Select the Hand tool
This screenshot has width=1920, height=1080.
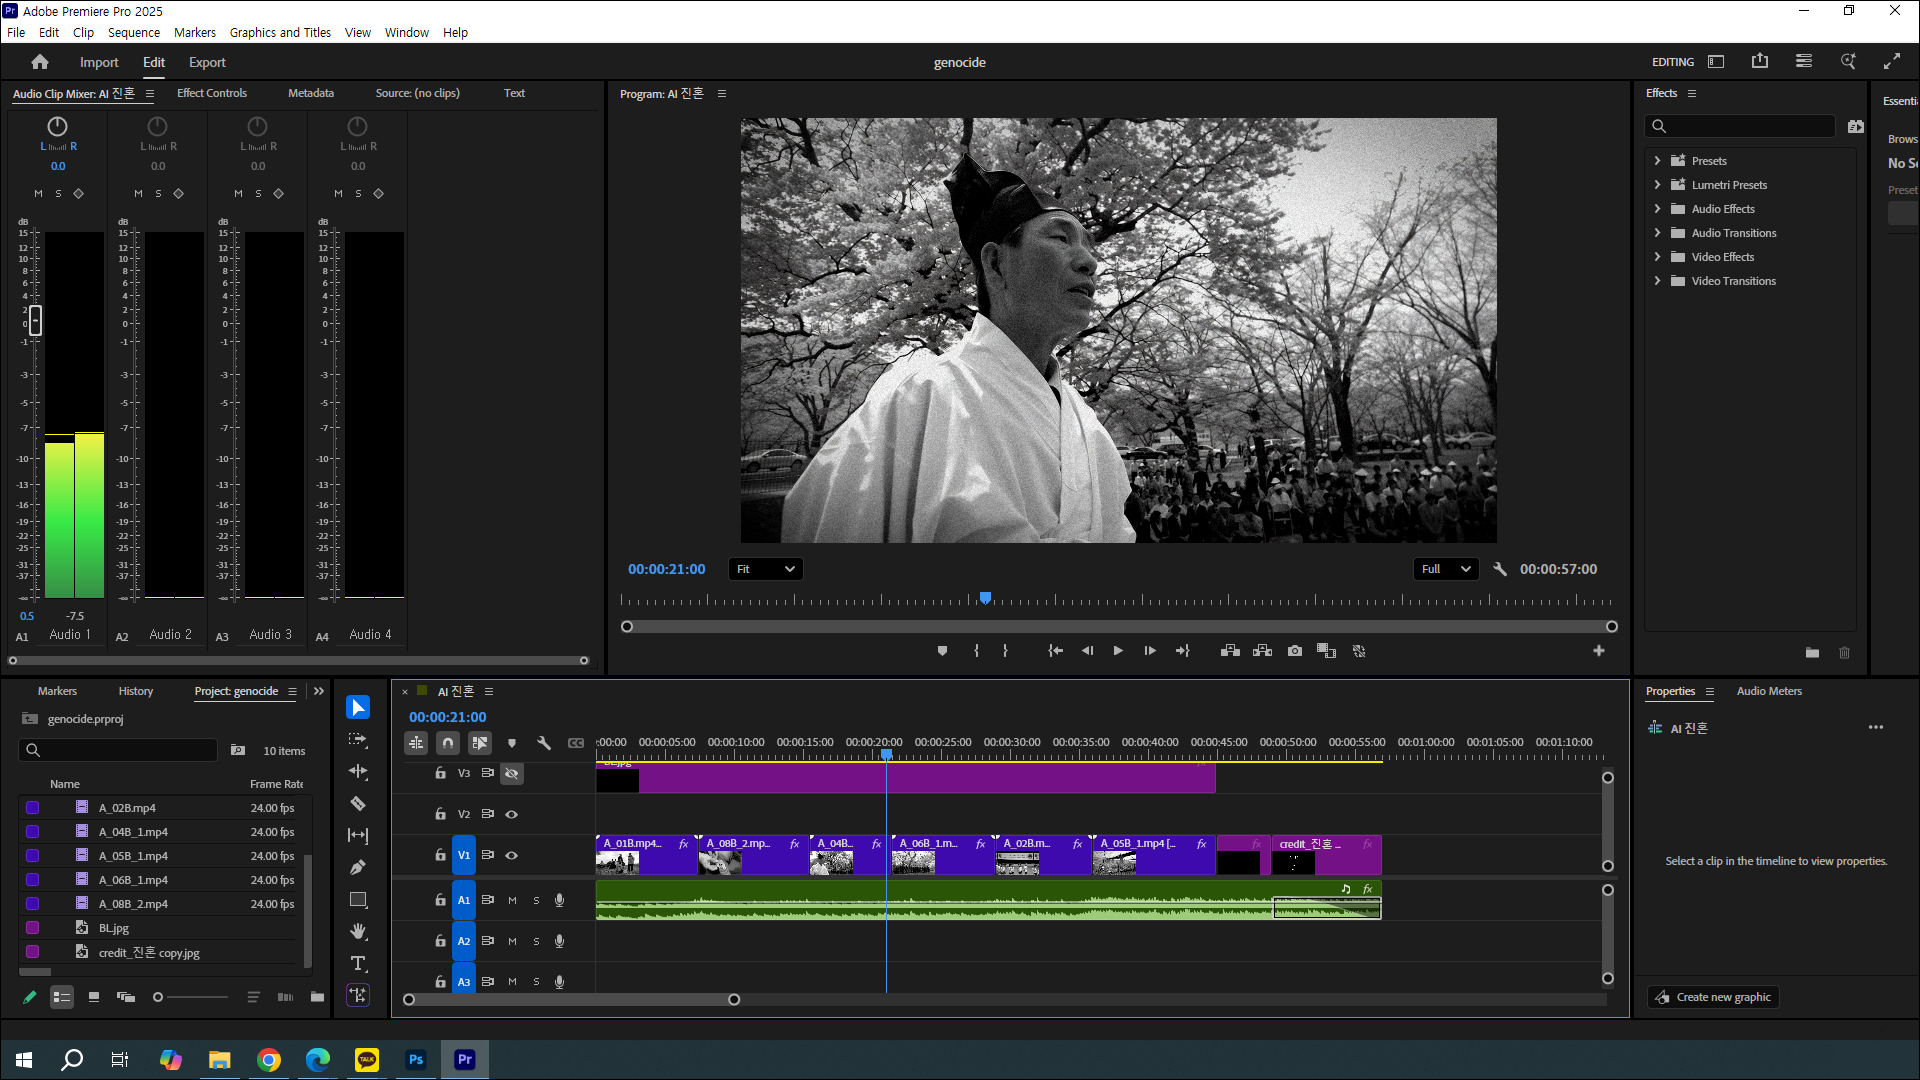click(358, 932)
